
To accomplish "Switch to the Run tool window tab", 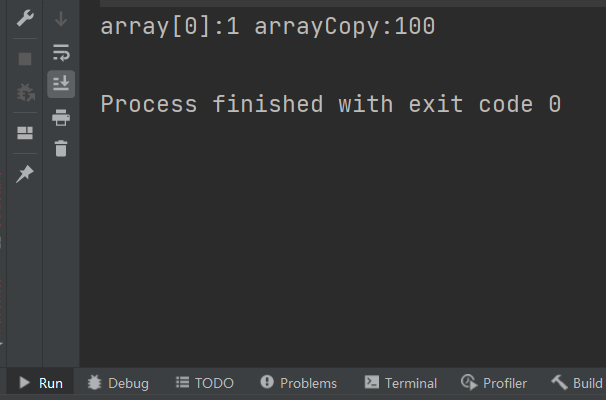I will click(41, 383).
